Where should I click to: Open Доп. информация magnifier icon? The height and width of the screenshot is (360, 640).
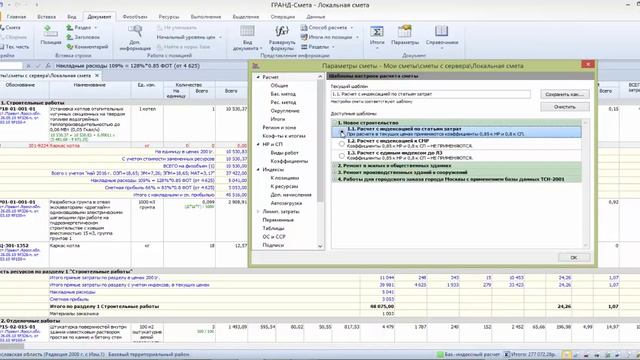click(135, 31)
